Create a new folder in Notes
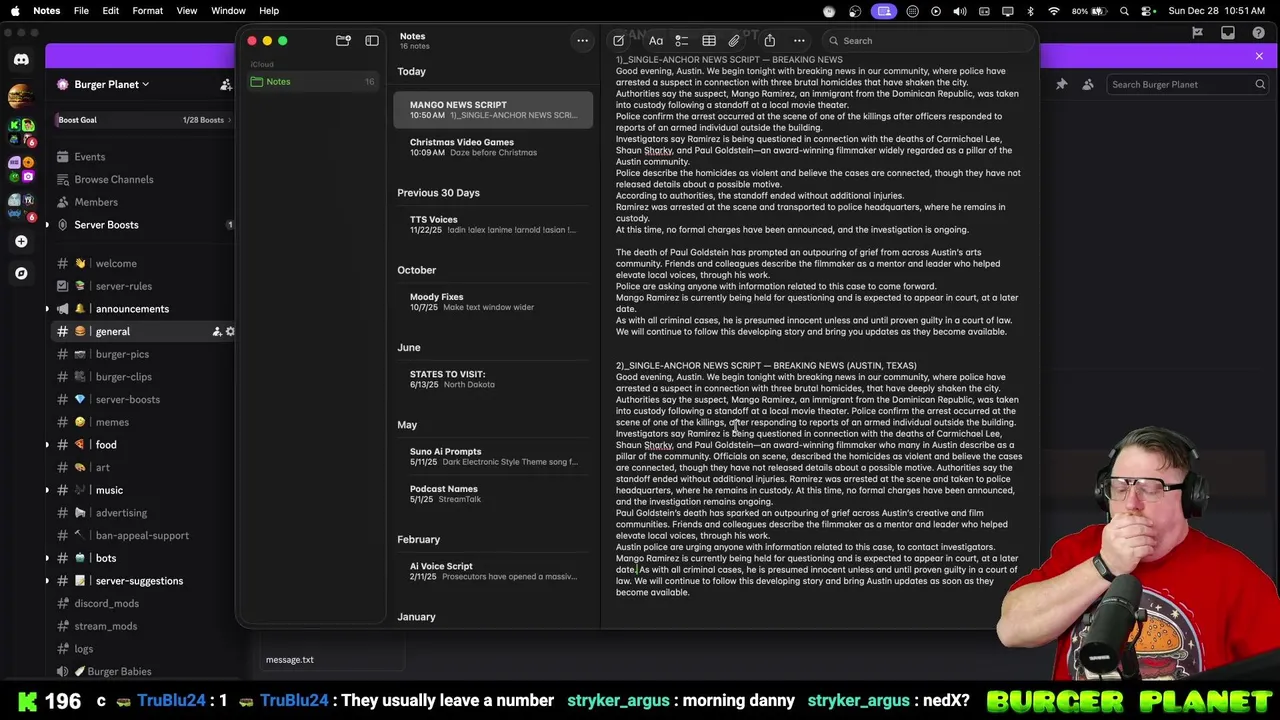The height and width of the screenshot is (720, 1280). pos(343,41)
